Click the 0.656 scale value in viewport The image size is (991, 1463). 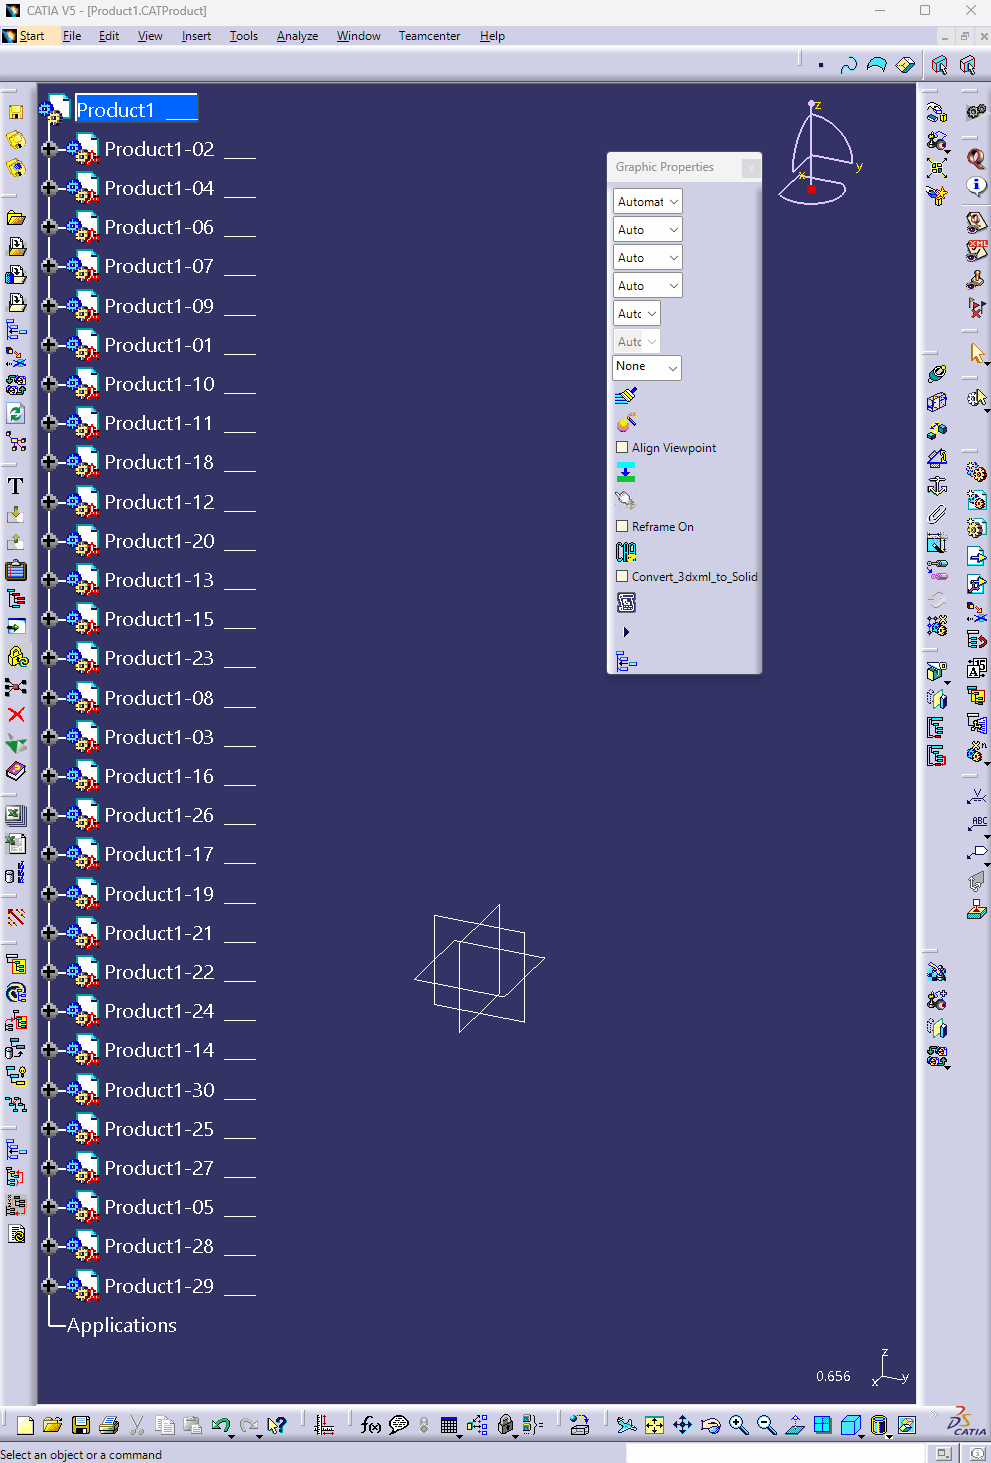pos(833,1376)
